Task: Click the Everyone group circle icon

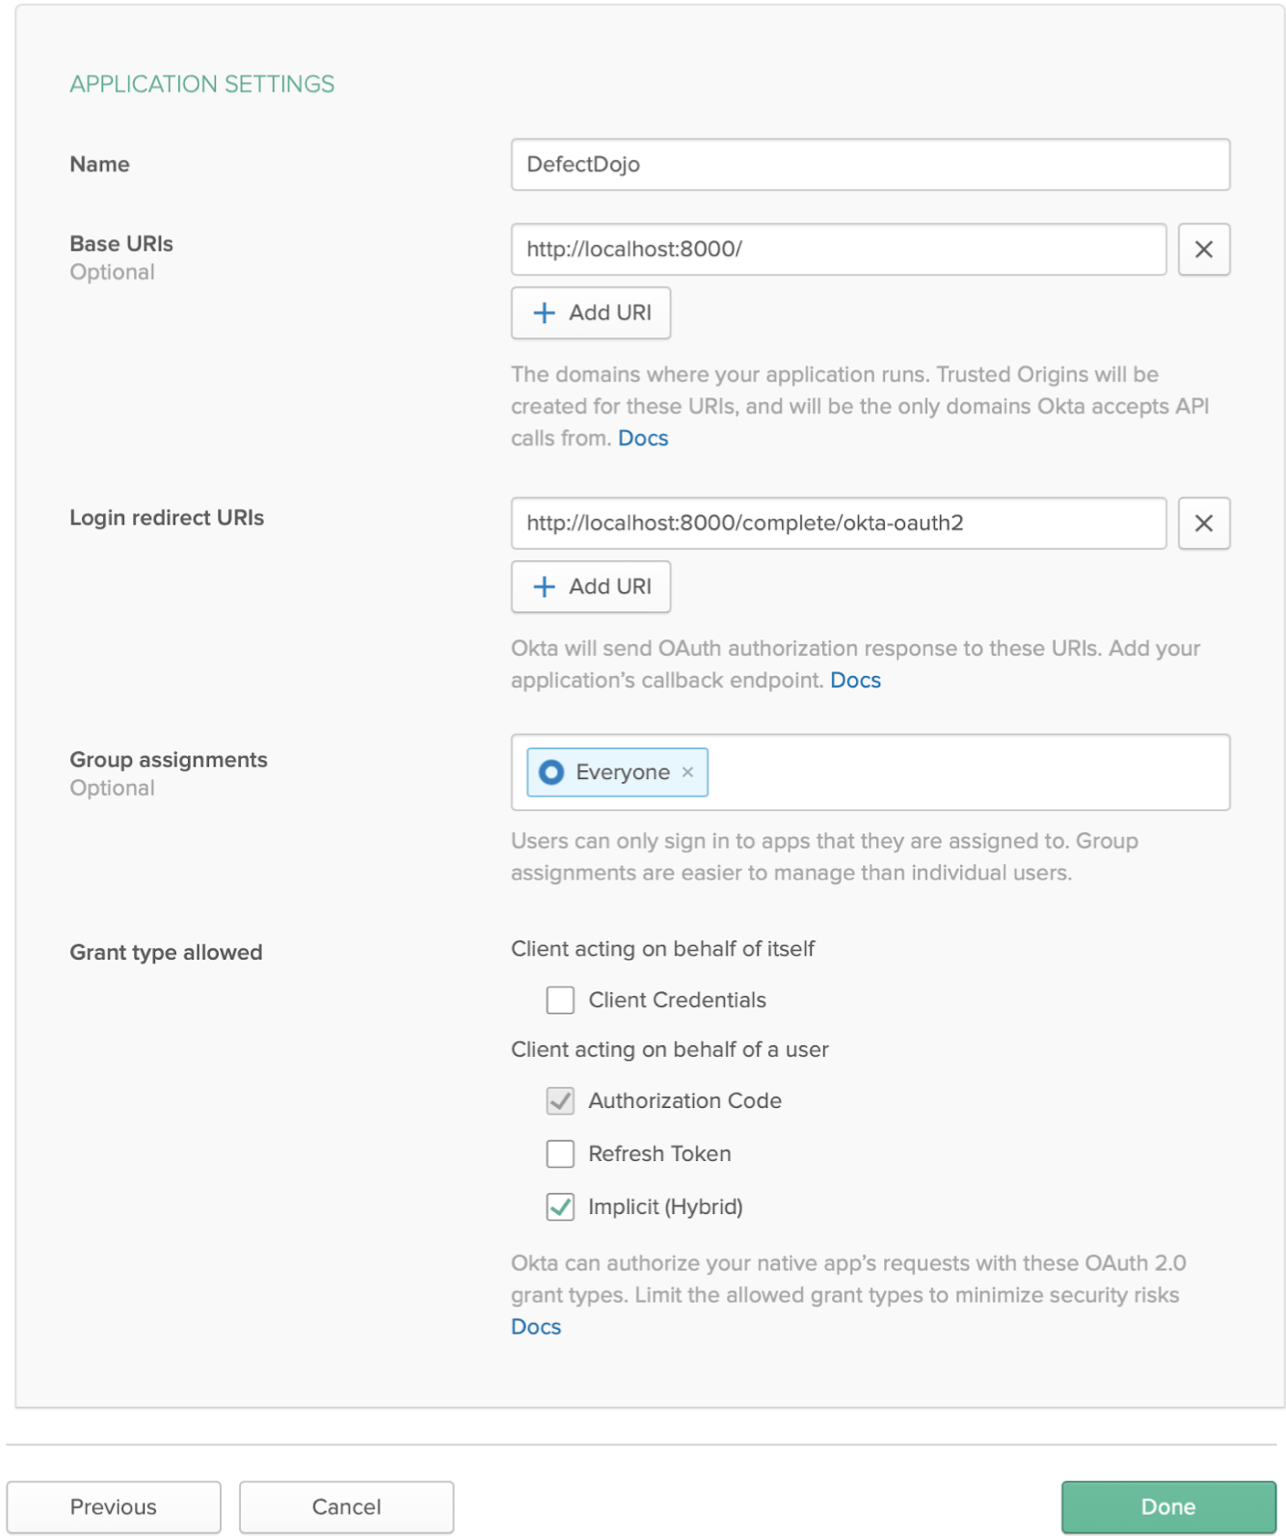Action: click(551, 772)
